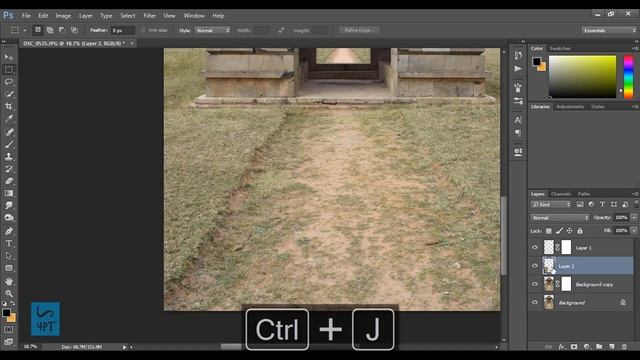The height and width of the screenshot is (360, 640).
Task: Click the Refine Edge button
Action: pos(359,30)
